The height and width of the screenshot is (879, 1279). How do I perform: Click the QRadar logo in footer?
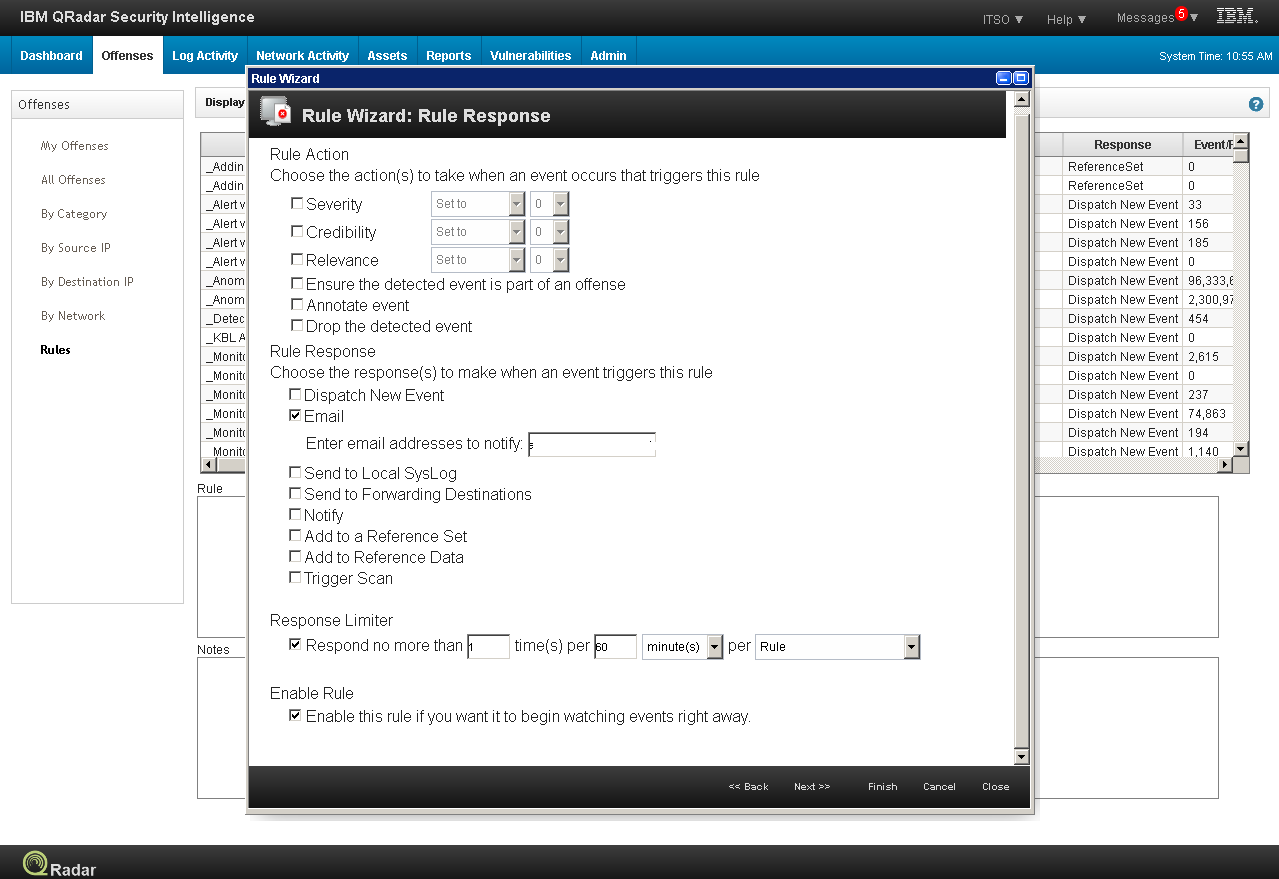coord(60,863)
